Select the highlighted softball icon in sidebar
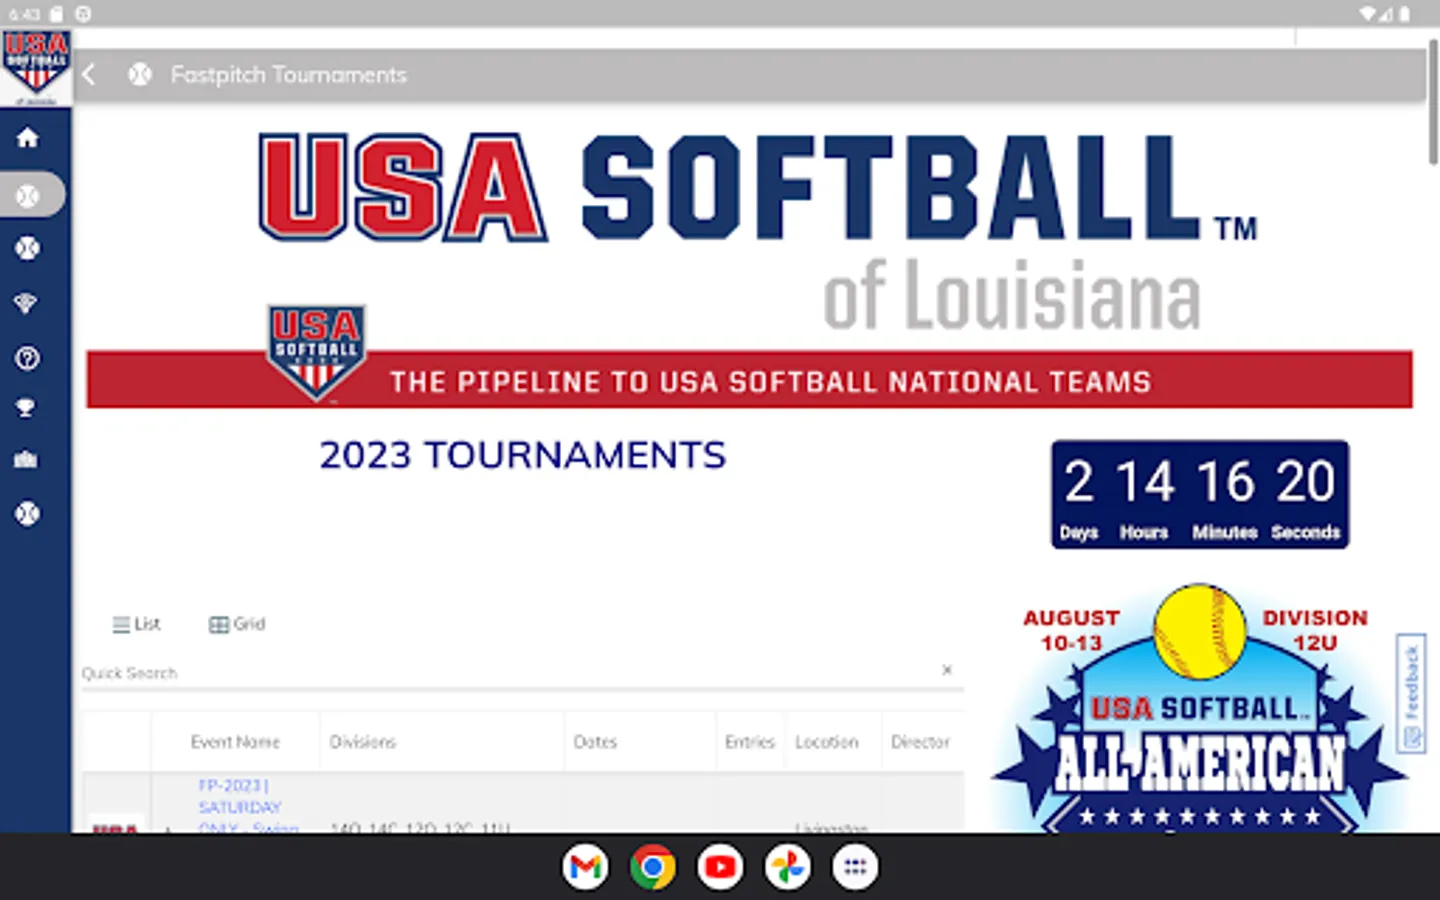The height and width of the screenshot is (900, 1440). (28, 195)
